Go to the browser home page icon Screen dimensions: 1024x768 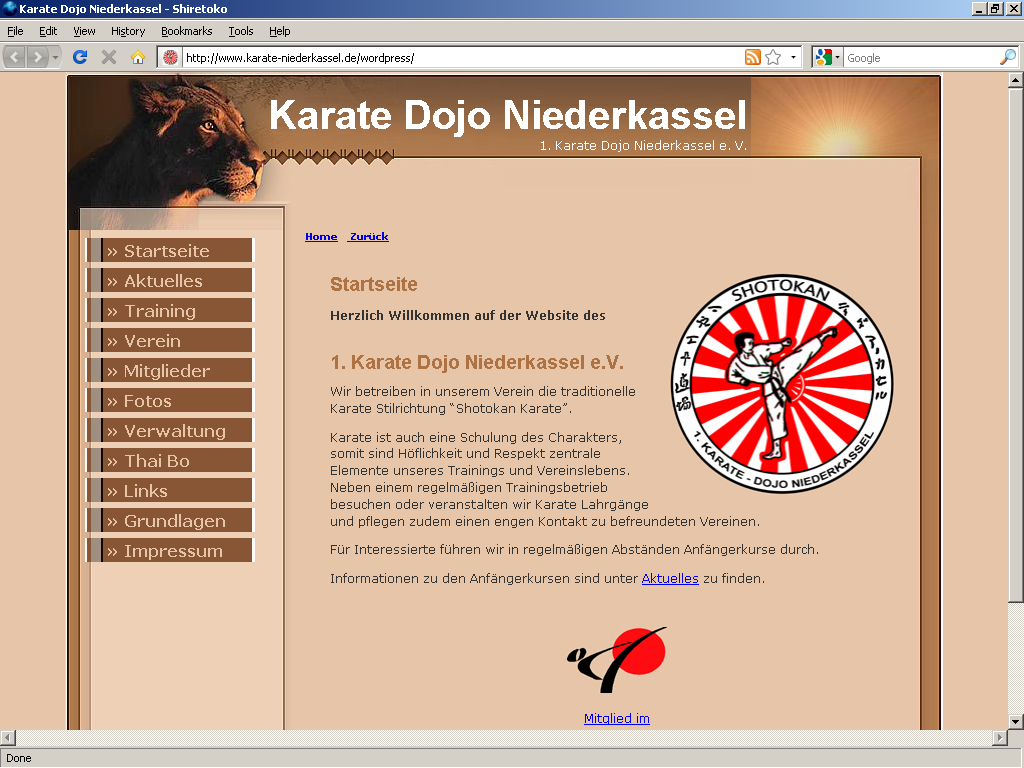138,57
